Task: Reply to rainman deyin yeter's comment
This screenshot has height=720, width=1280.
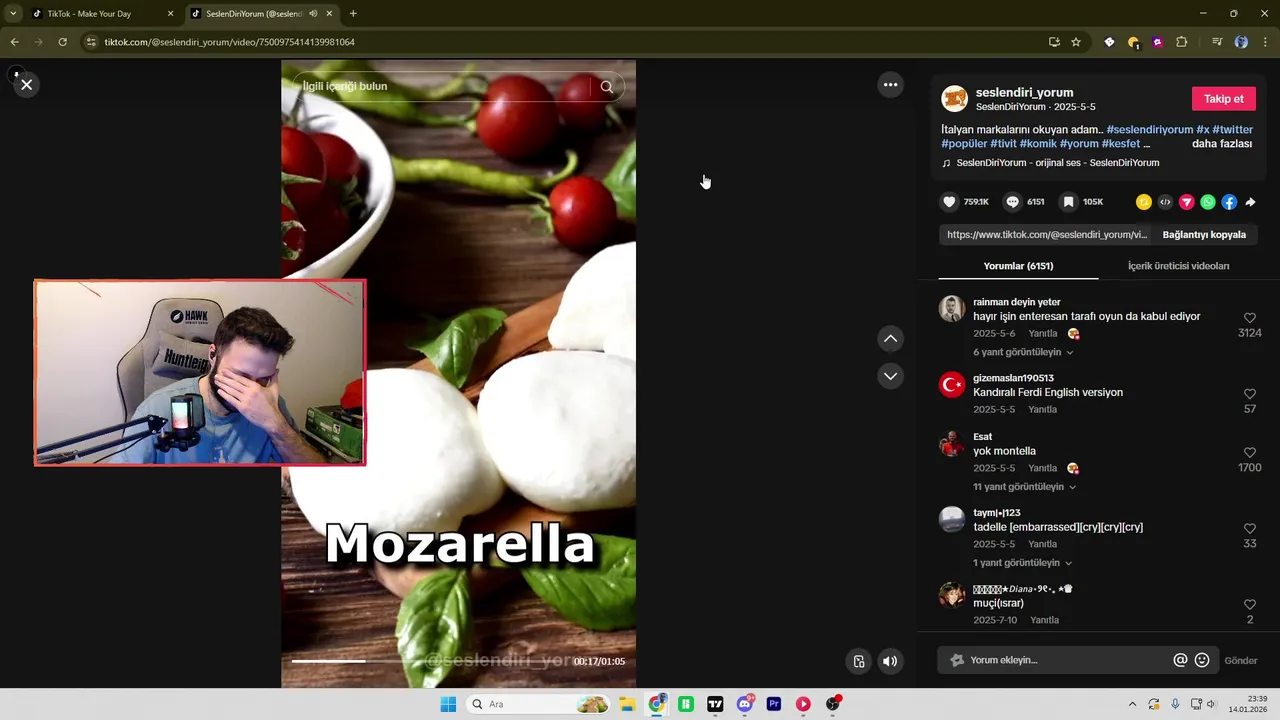Action: click(x=1043, y=334)
